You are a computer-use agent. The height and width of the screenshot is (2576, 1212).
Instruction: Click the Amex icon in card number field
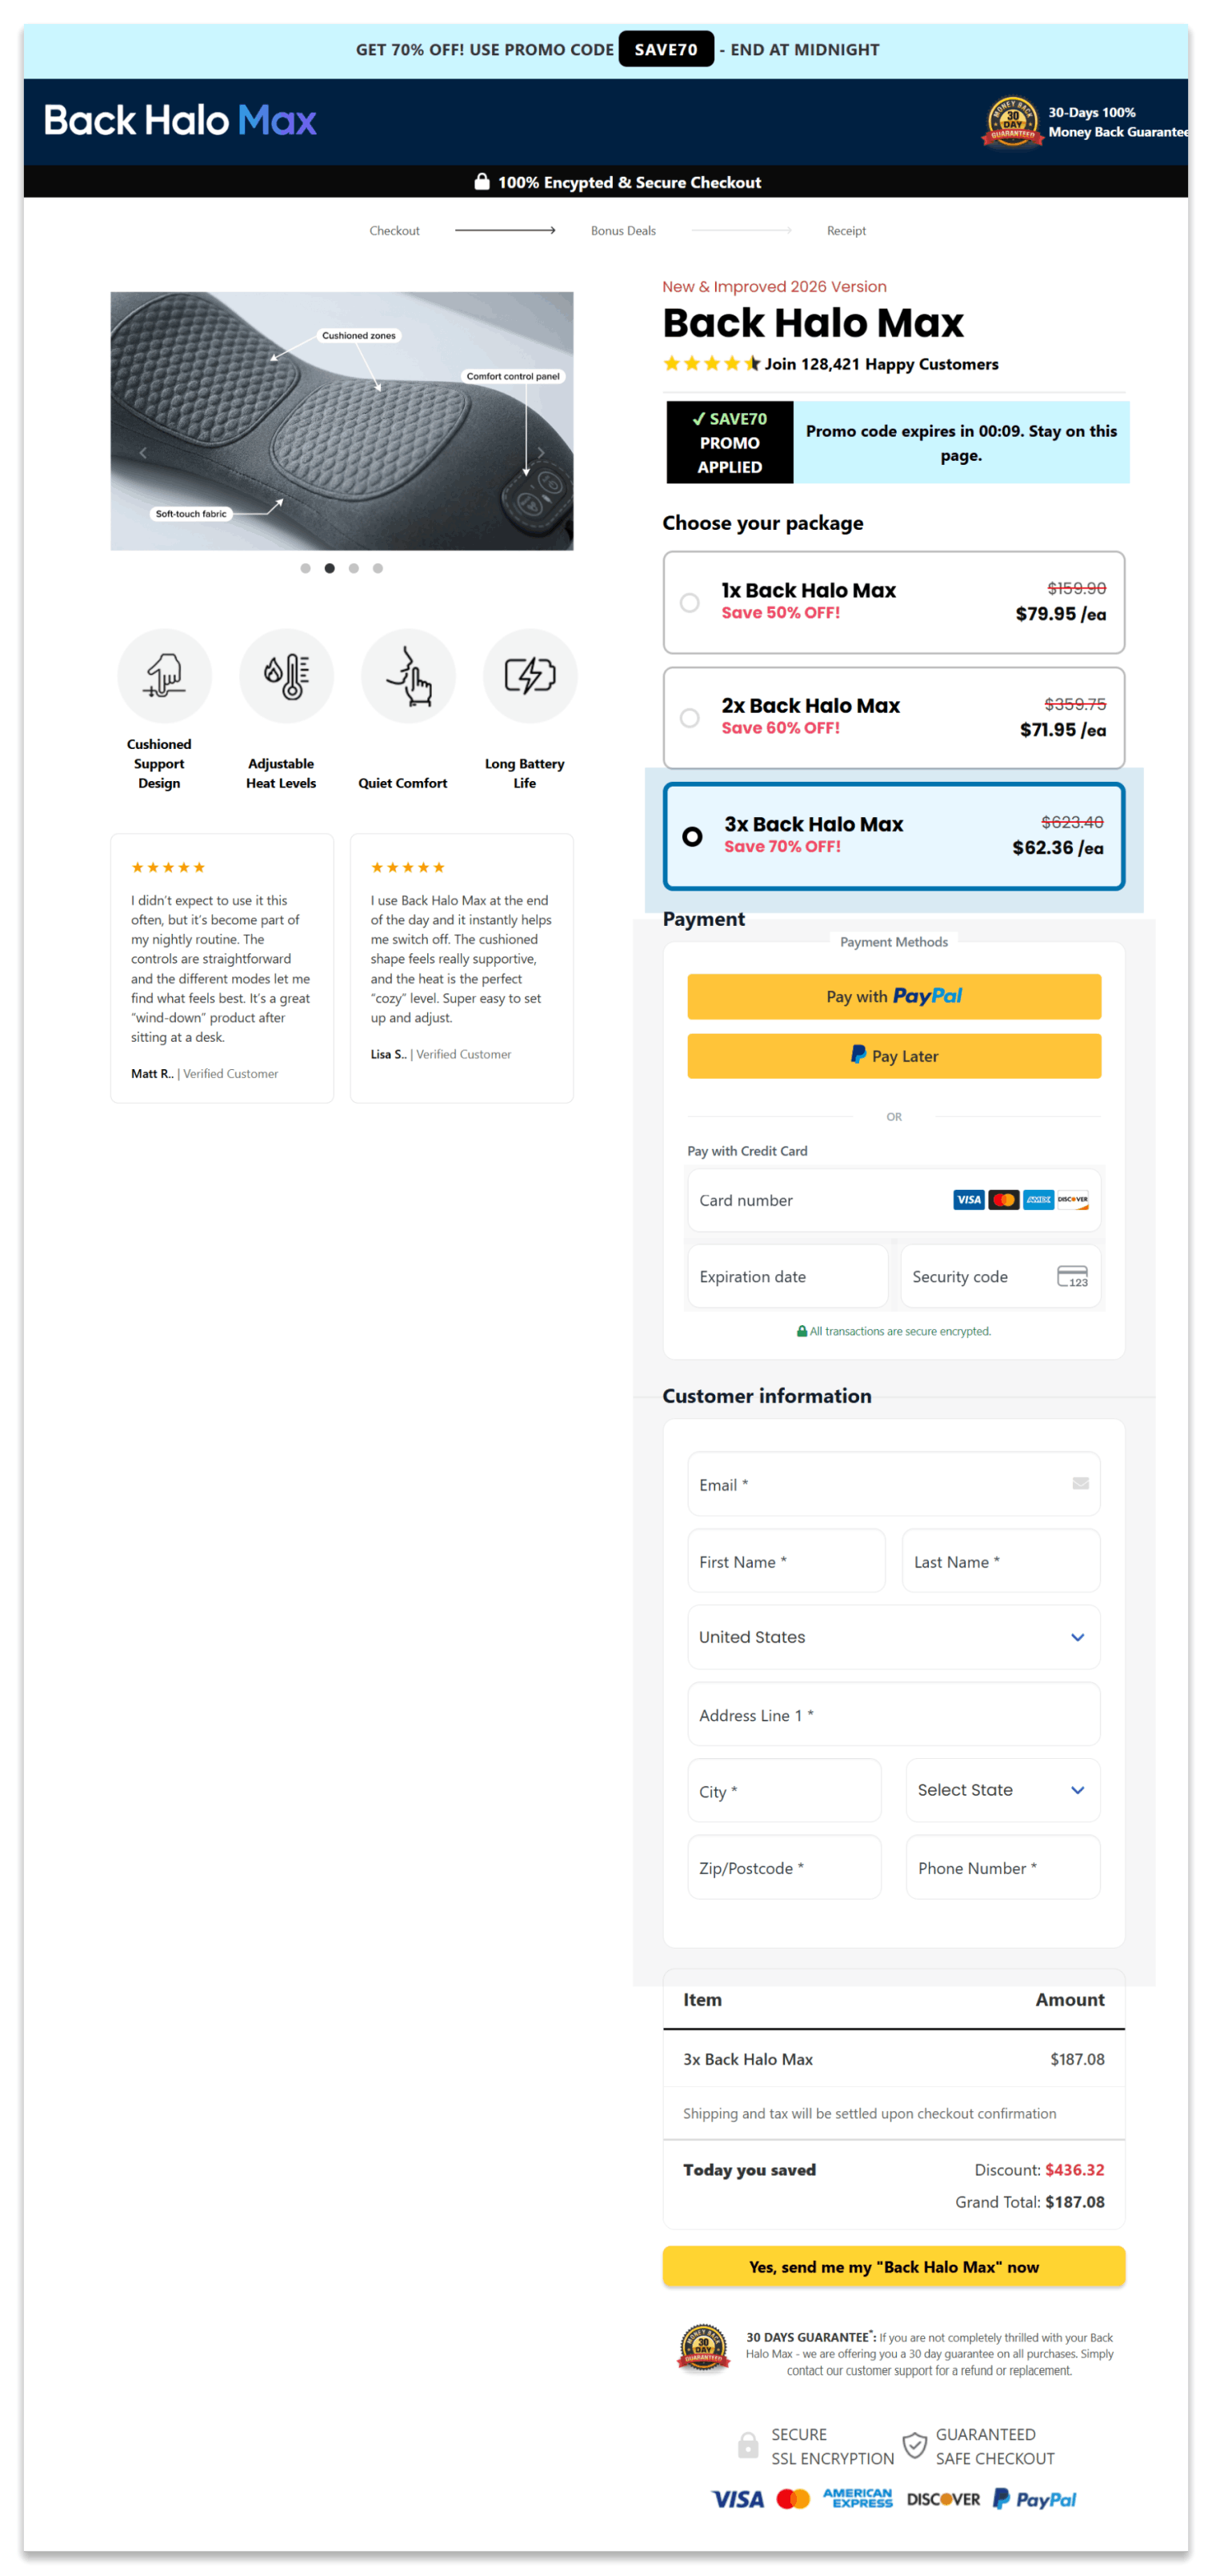(1038, 1200)
